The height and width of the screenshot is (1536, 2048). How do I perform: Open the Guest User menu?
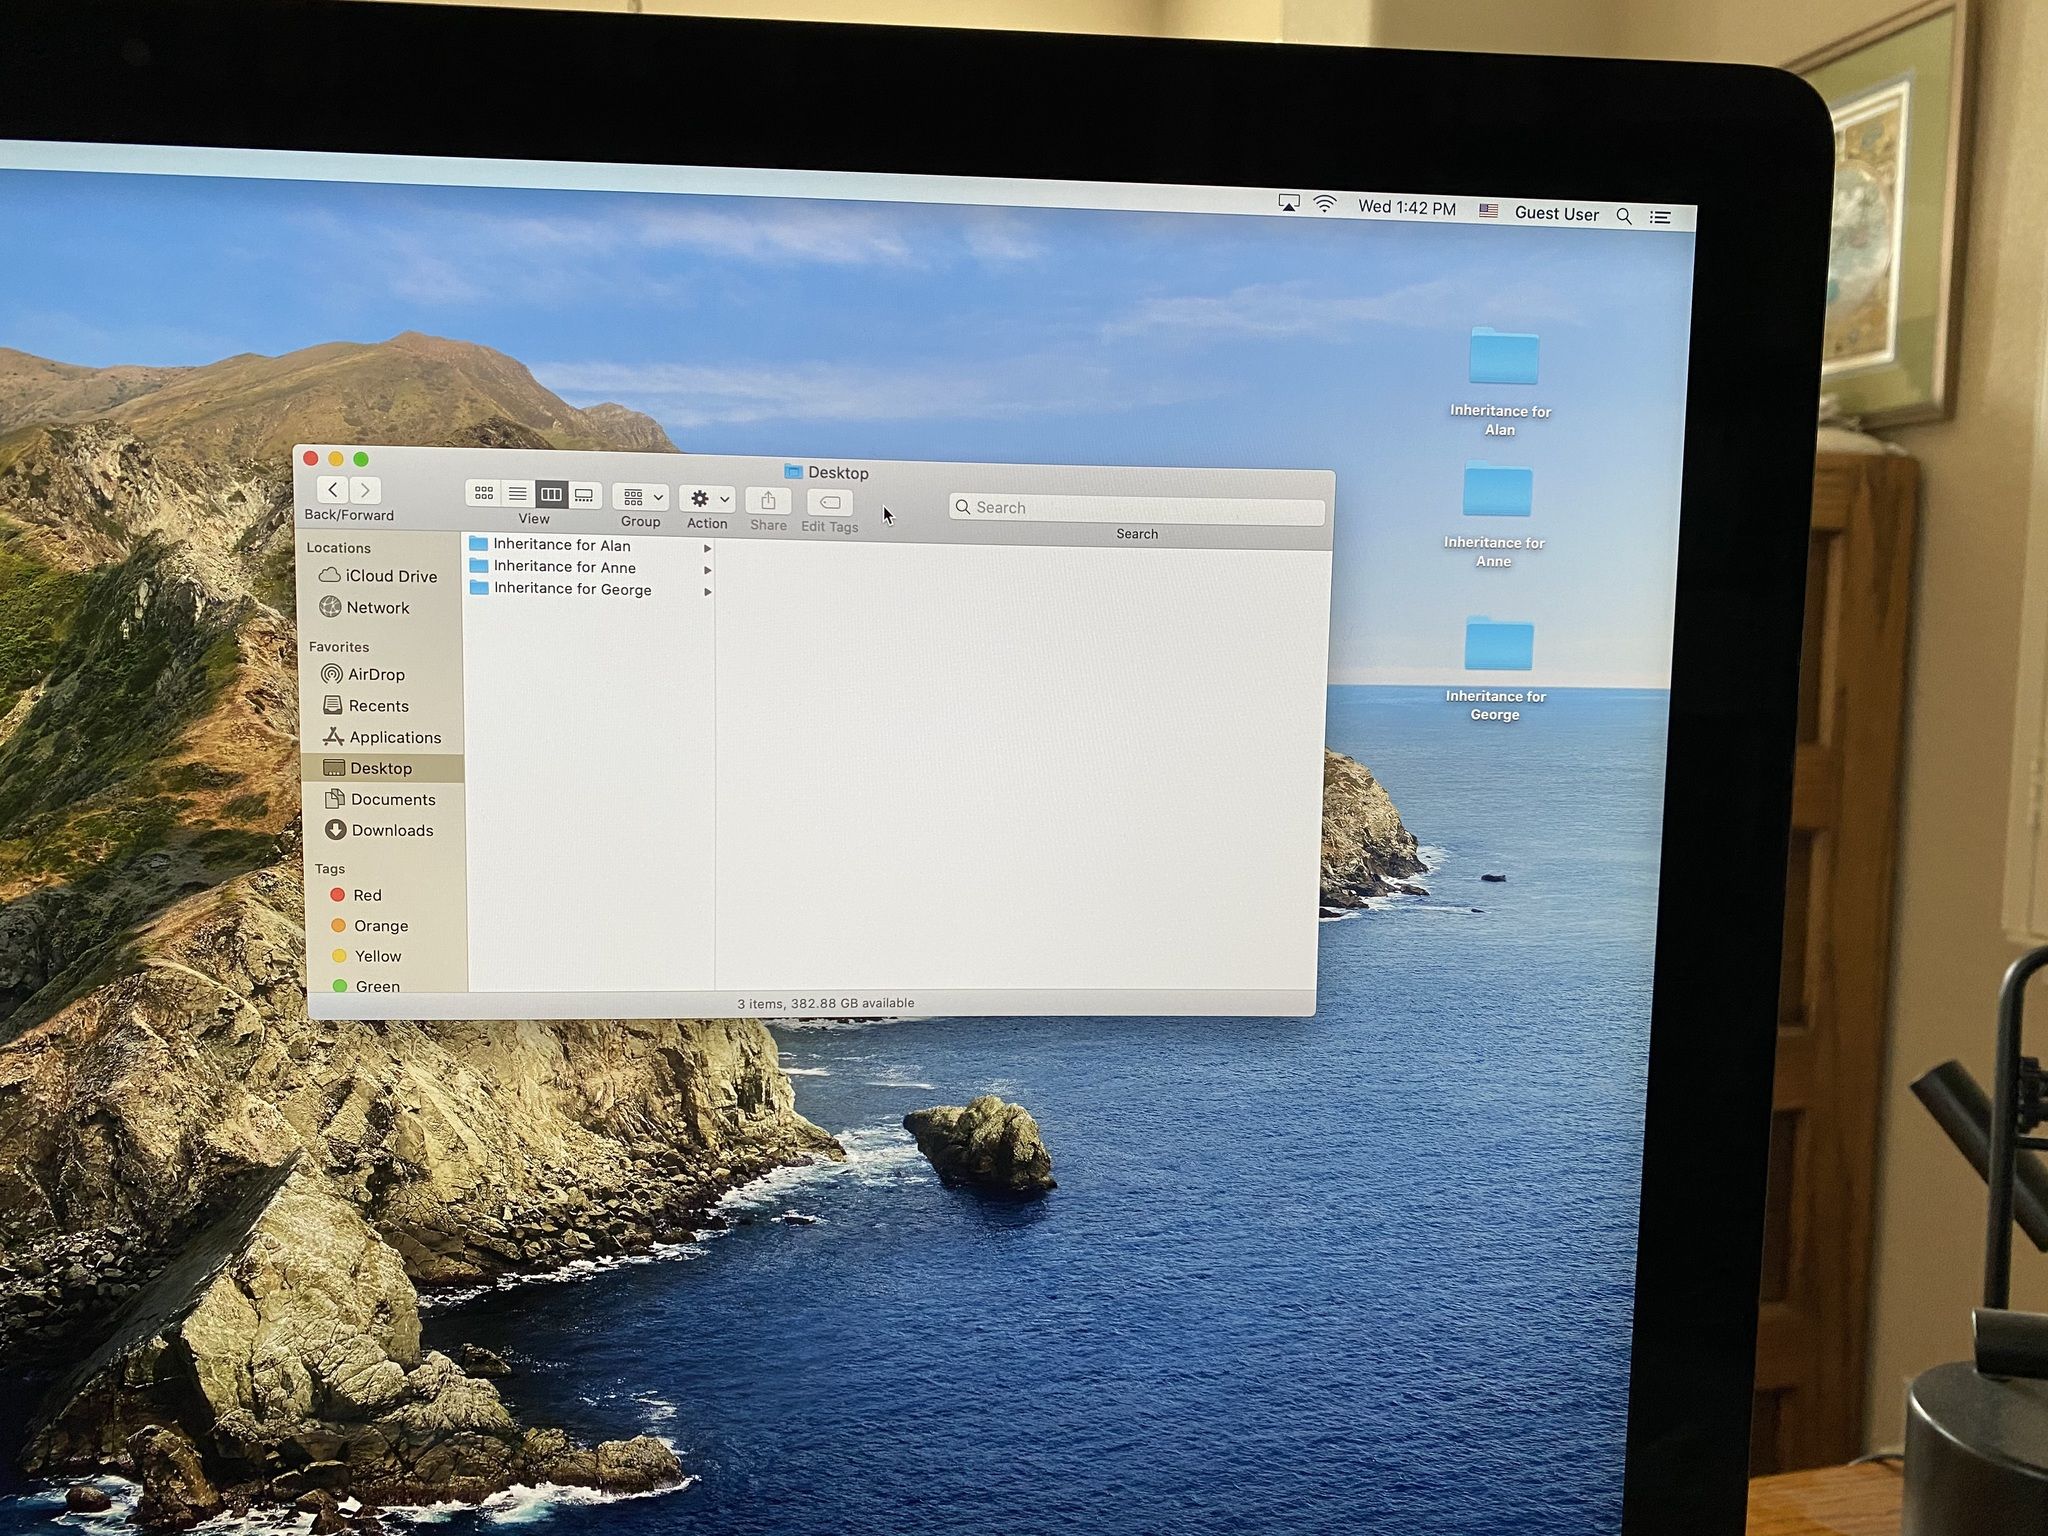tap(1556, 213)
